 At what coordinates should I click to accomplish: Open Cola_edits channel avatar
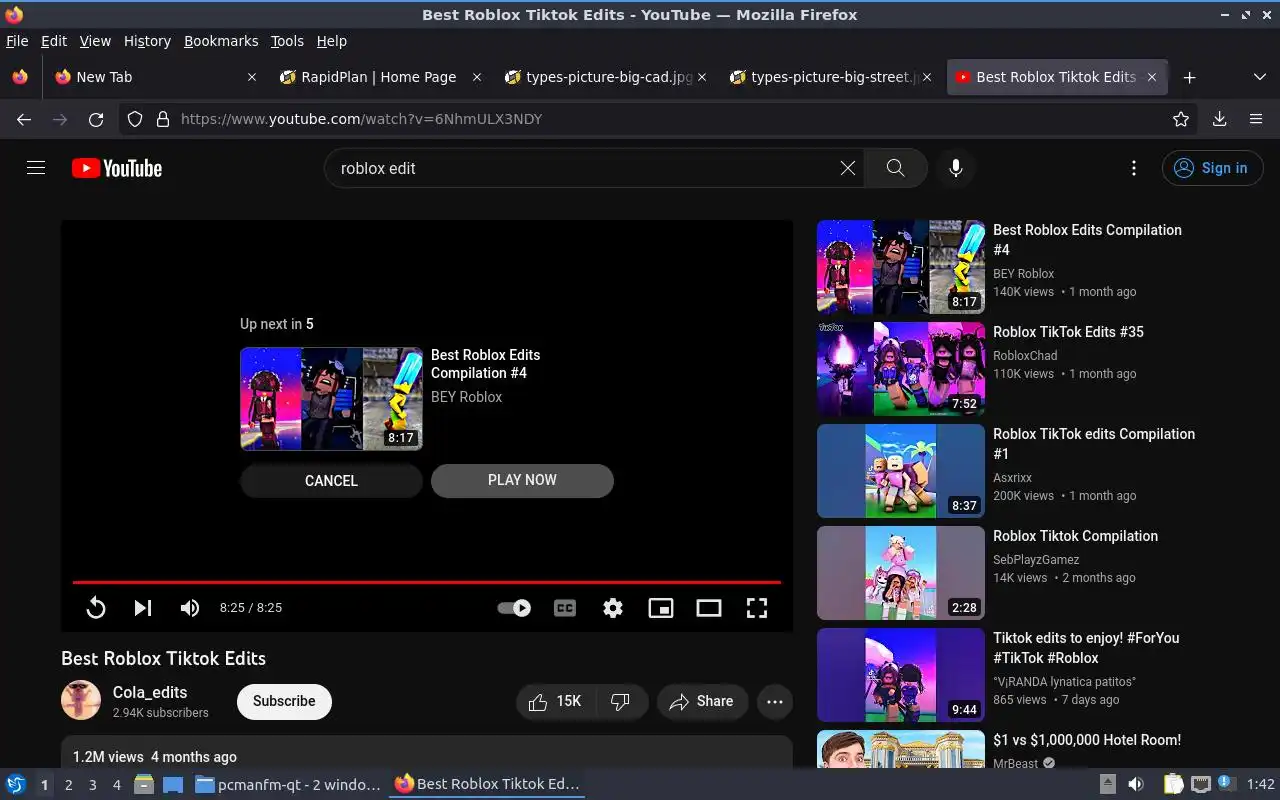pos(81,700)
